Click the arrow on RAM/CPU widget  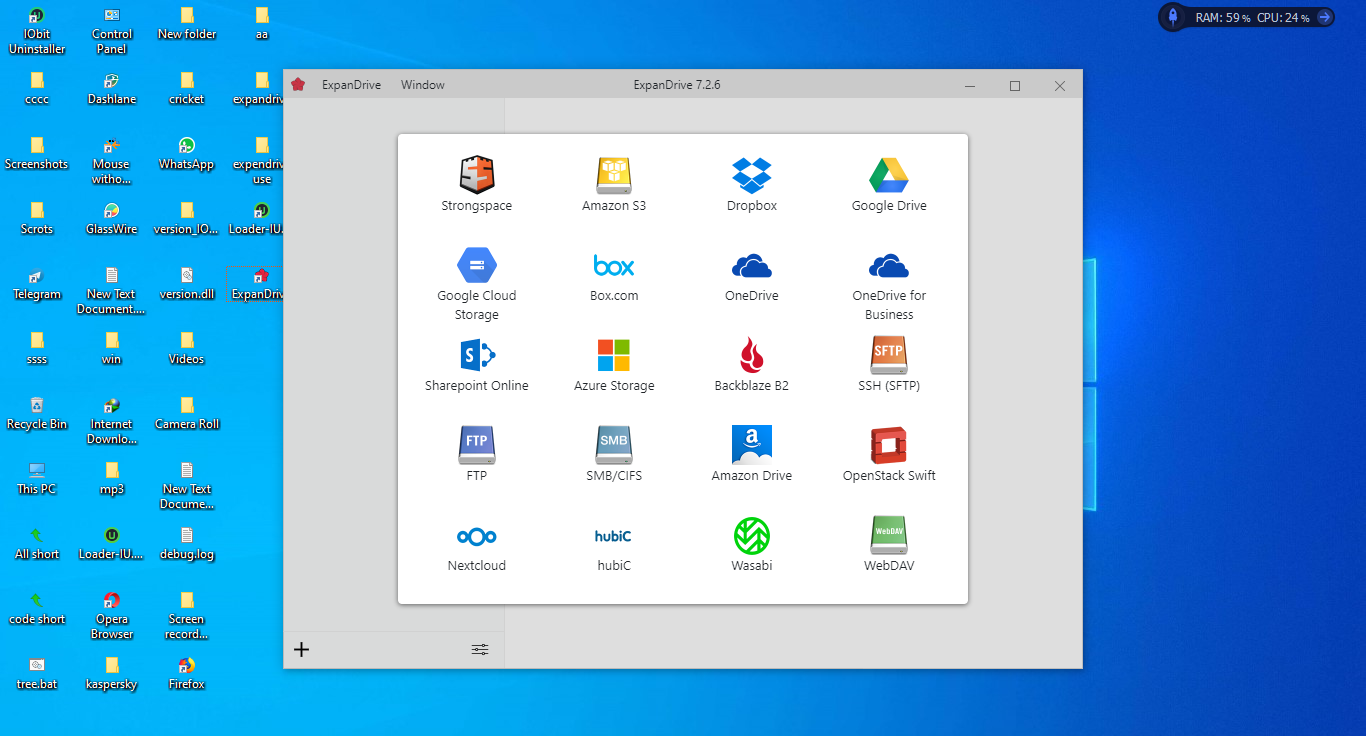tap(1324, 17)
